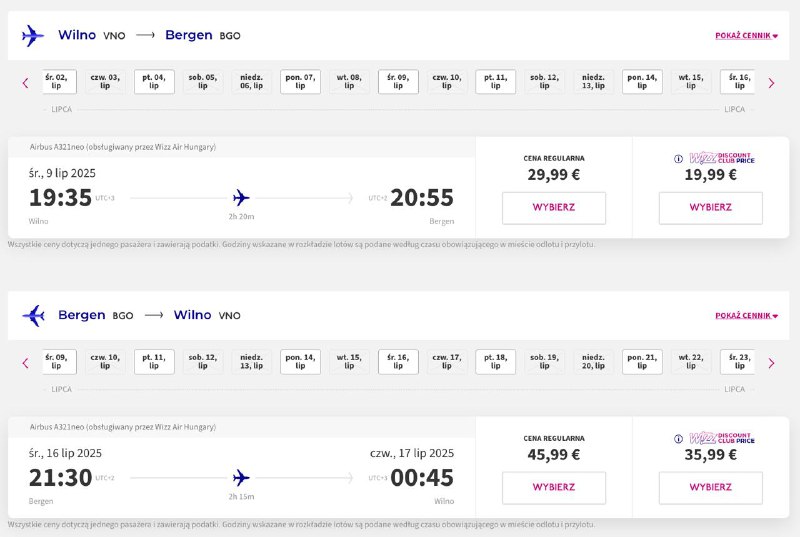
Task: Click the return Bergen–Wilno airplane icon
Action: [x=34, y=315]
